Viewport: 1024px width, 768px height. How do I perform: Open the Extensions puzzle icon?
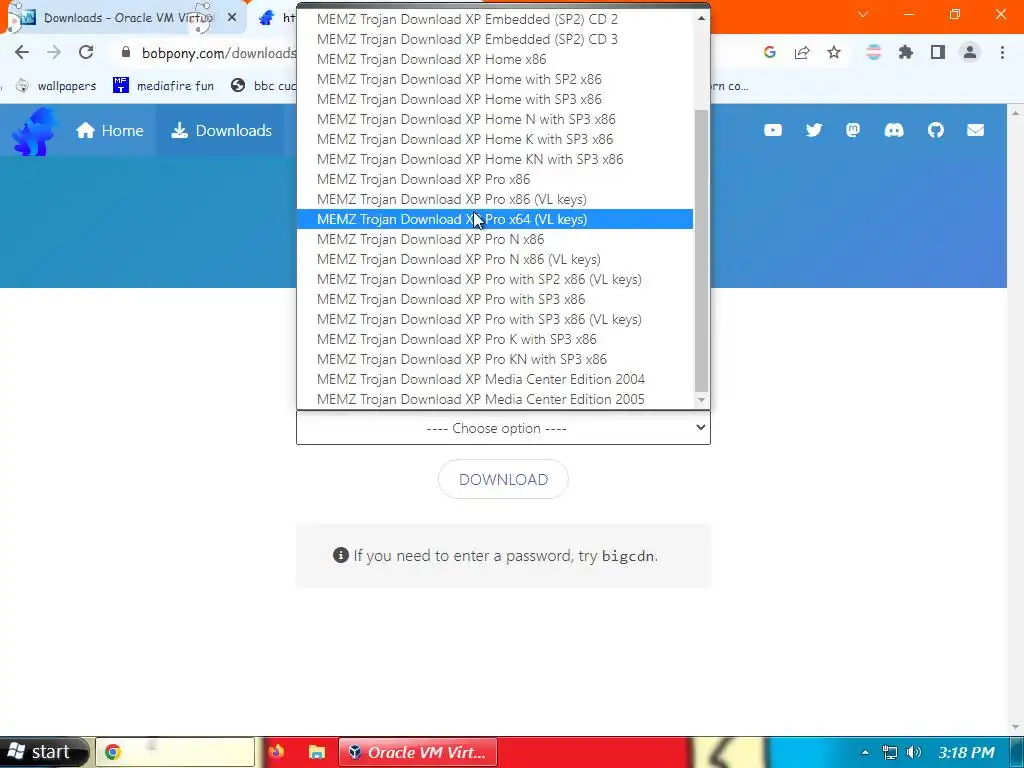click(x=906, y=53)
